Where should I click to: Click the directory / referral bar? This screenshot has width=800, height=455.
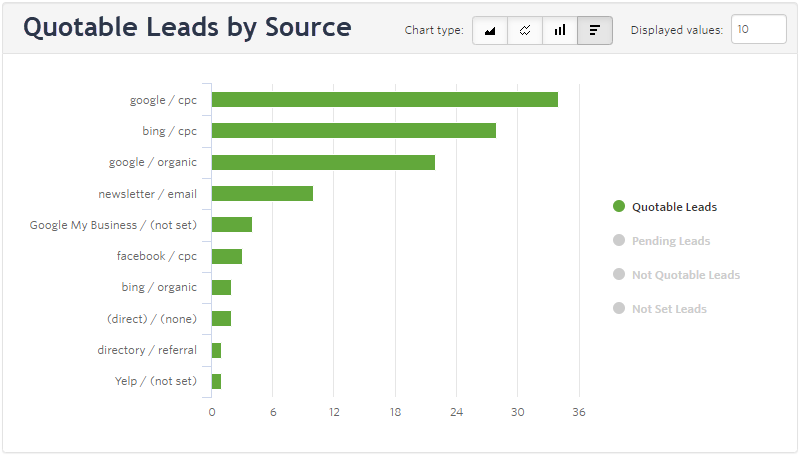(216, 350)
